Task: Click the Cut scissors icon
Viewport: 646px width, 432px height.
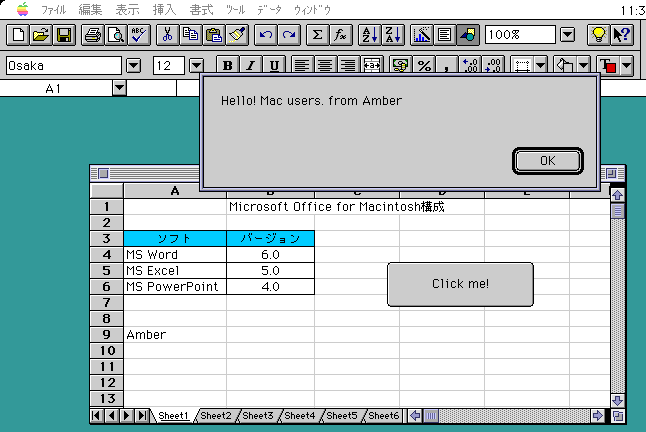Action: point(167,35)
